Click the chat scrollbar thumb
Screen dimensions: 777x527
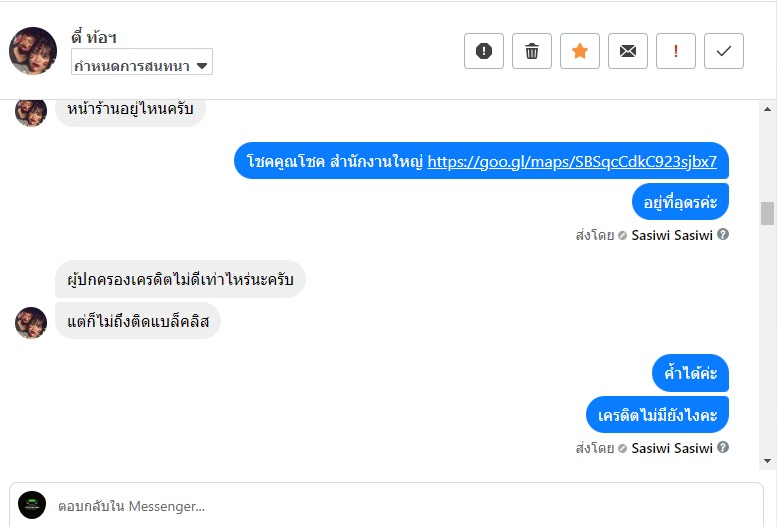coord(767,213)
